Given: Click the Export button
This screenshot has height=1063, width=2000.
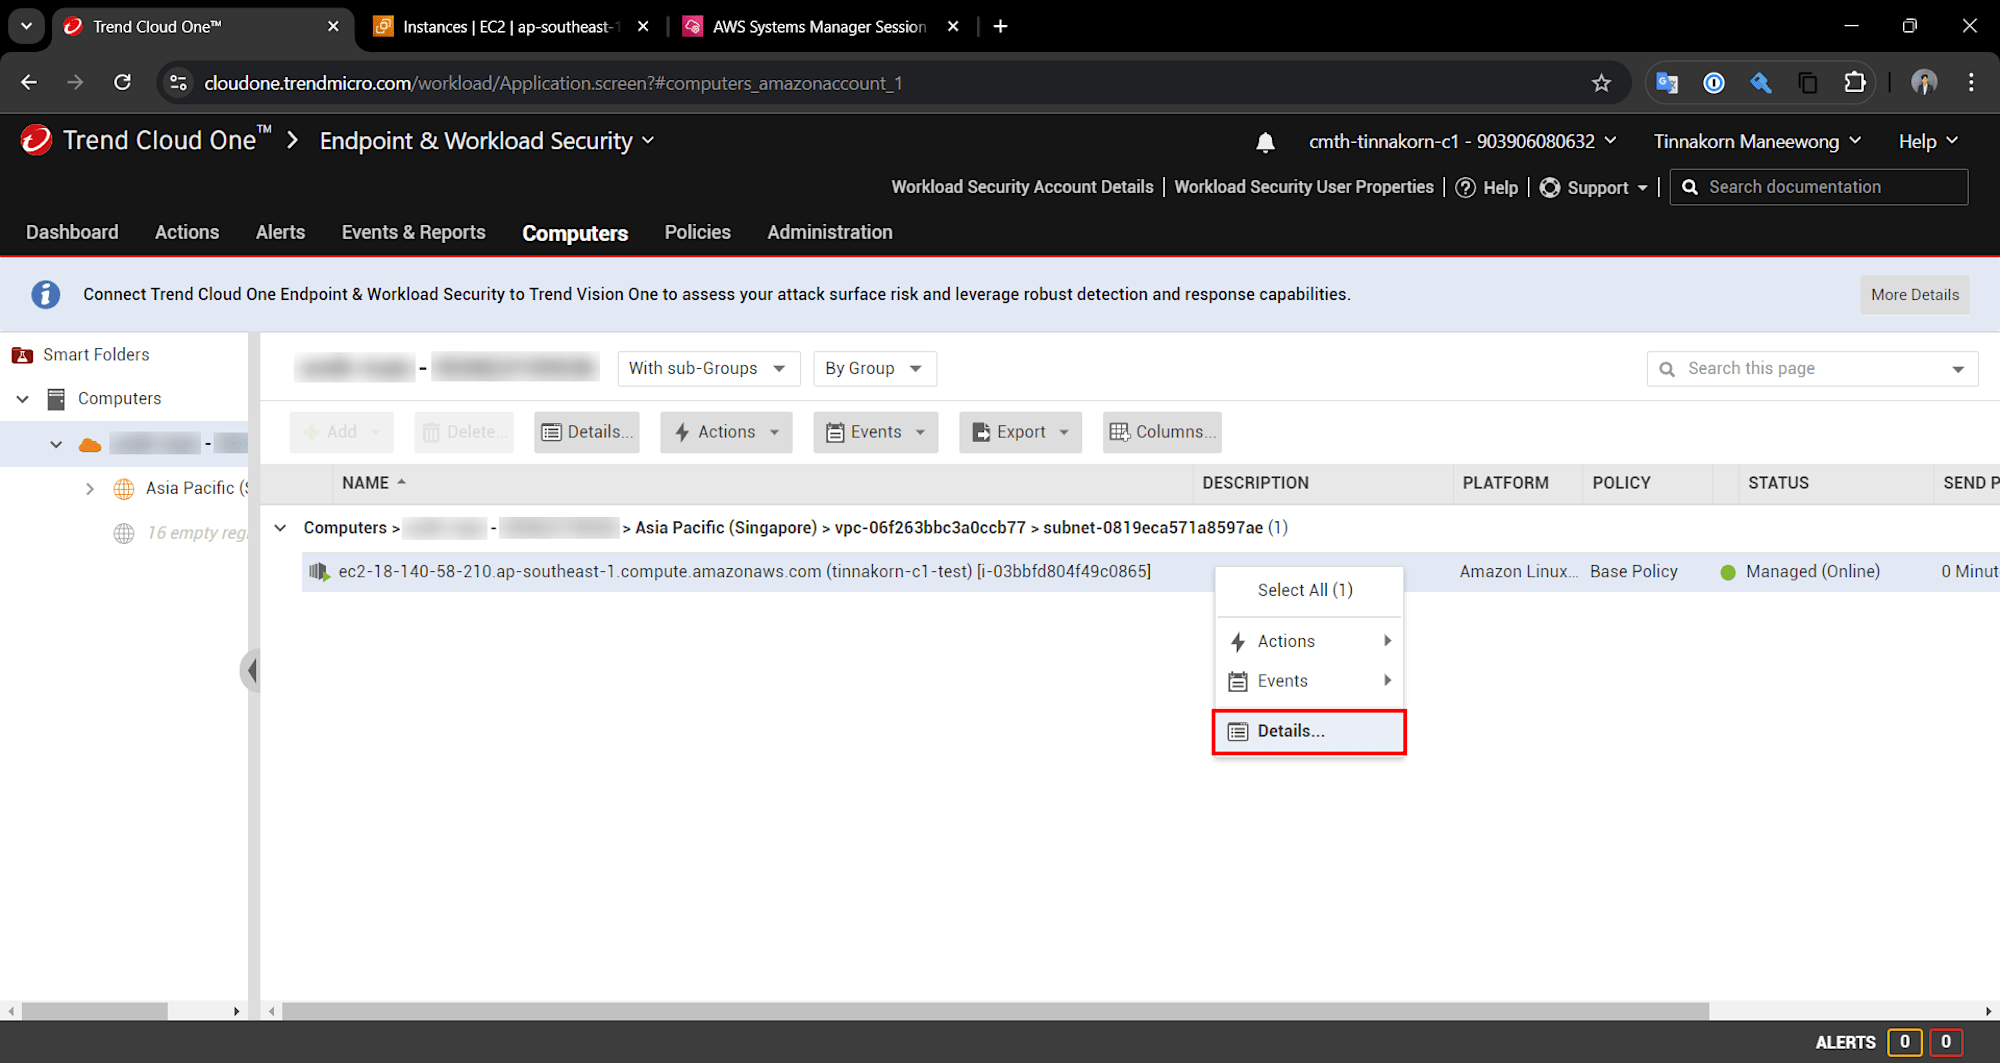Looking at the screenshot, I should (x=1020, y=432).
